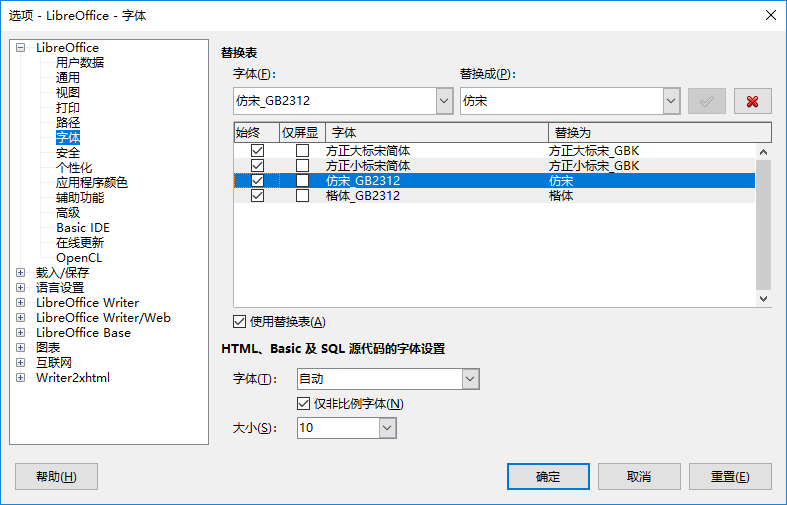Select 高级 in the options tree
This screenshot has width=787, height=505.
(68, 212)
